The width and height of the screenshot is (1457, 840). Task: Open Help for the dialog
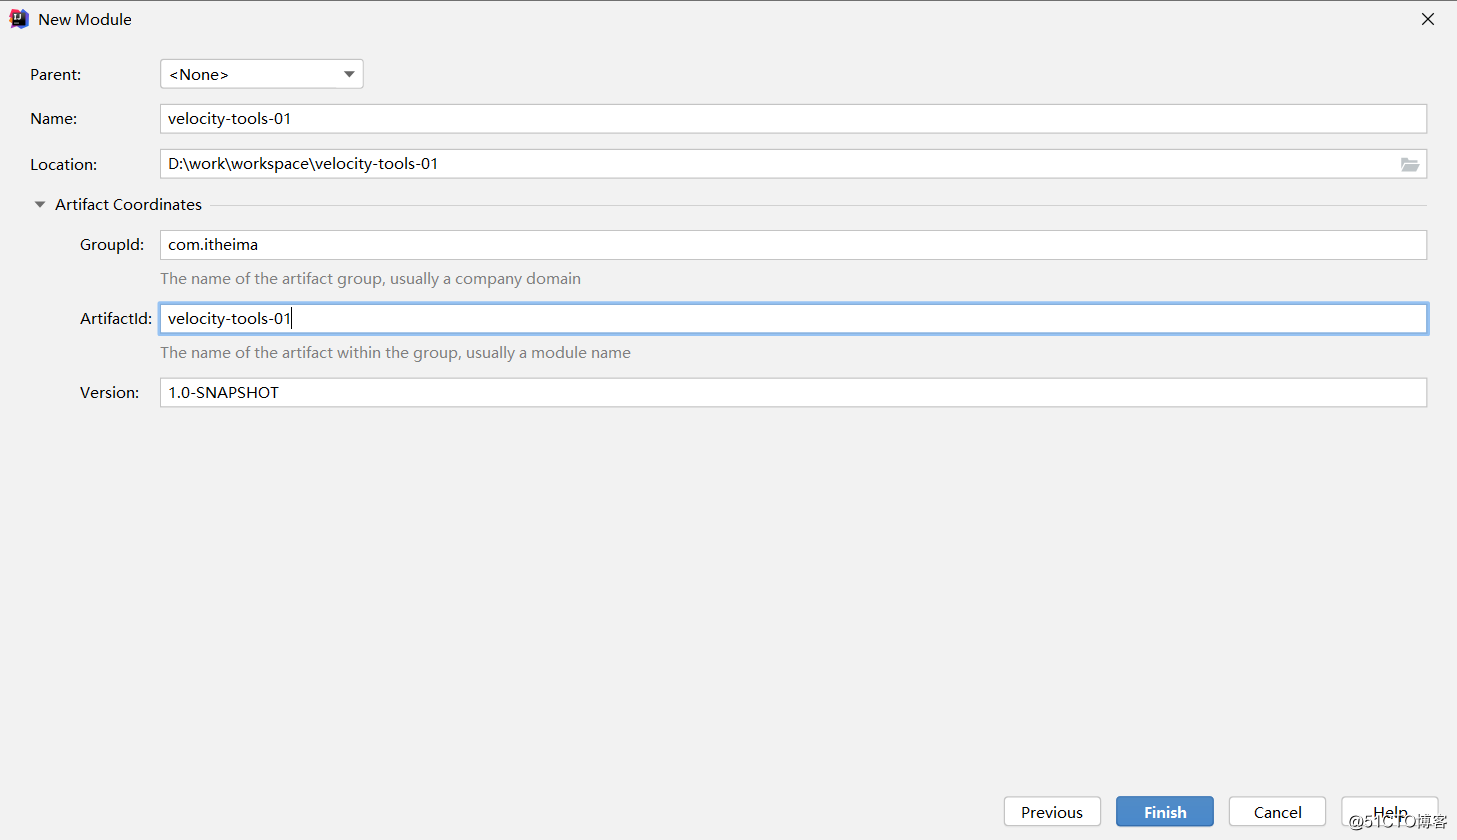pyautogui.click(x=1390, y=812)
